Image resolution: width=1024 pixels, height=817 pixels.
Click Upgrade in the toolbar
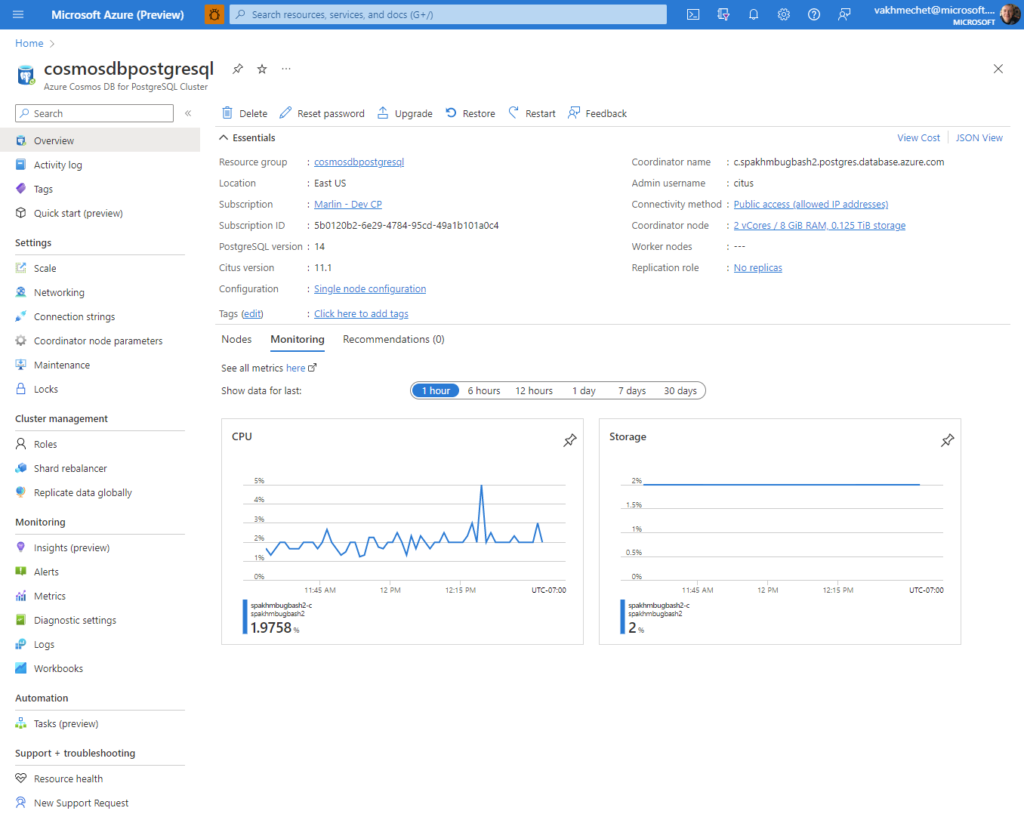click(x=405, y=113)
